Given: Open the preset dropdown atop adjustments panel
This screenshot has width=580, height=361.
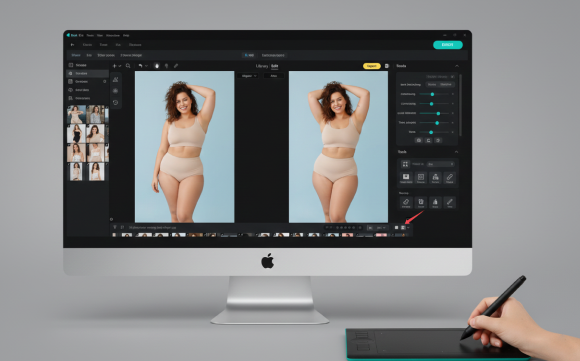Looking at the screenshot, I should (440, 77).
